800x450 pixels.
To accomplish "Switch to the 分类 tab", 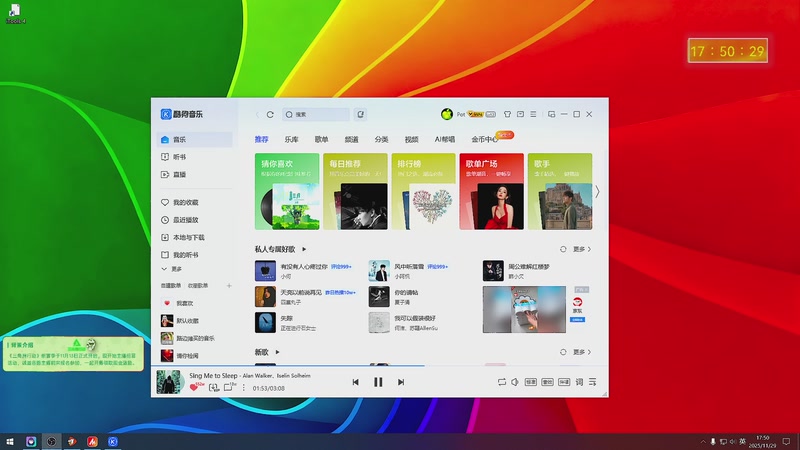I will click(x=381, y=139).
